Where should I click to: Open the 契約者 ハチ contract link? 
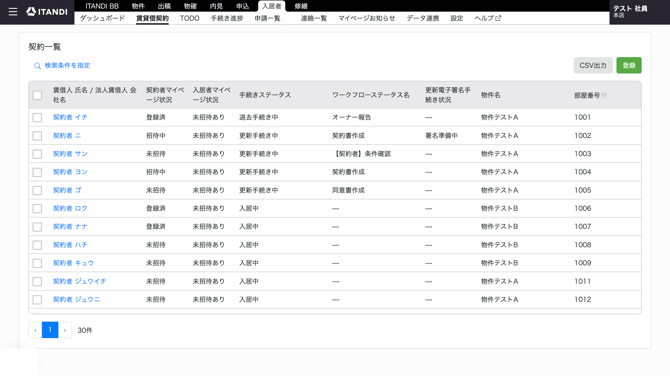point(70,245)
